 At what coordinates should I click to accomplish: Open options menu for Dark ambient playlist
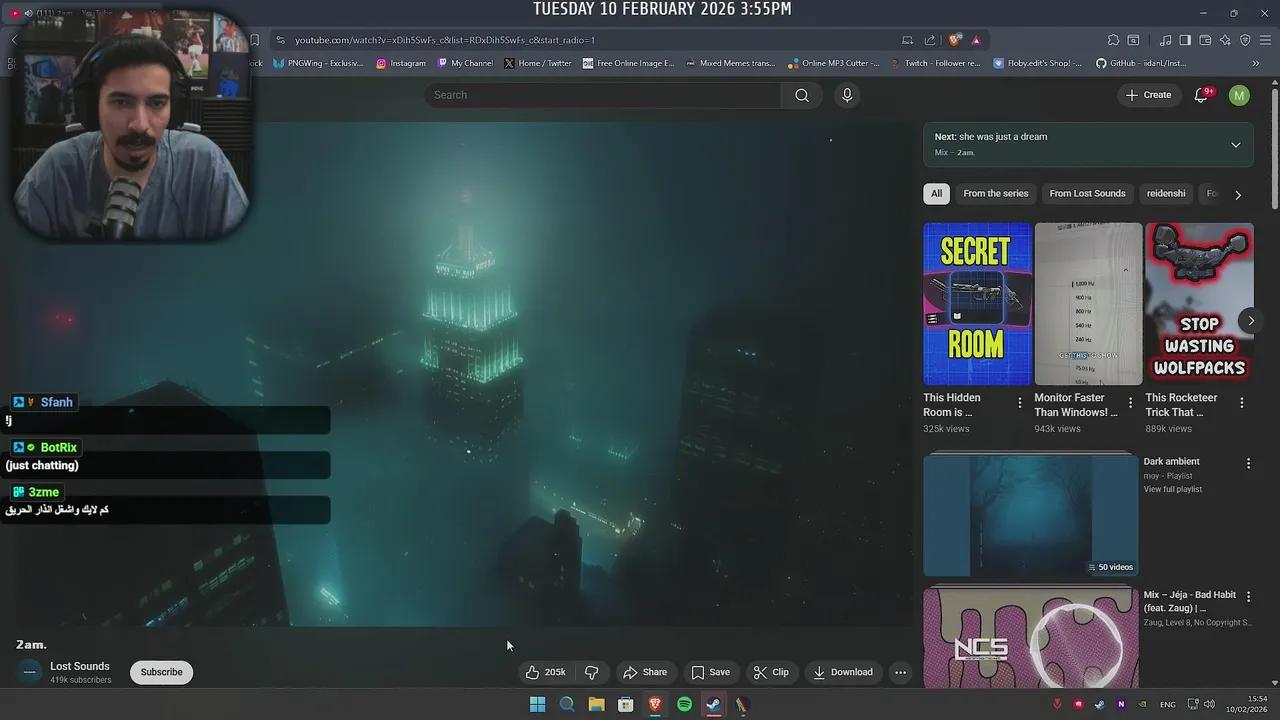[x=1248, y=463]
